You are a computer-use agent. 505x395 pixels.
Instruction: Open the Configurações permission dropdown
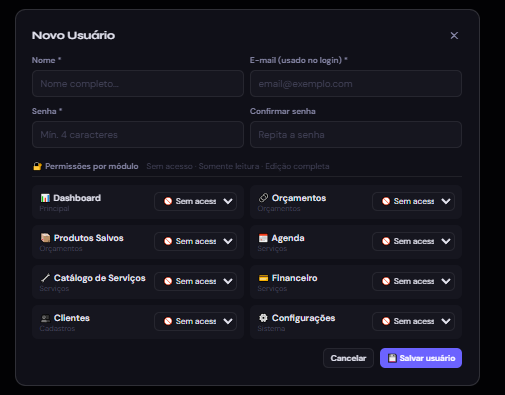coord(413,321)
